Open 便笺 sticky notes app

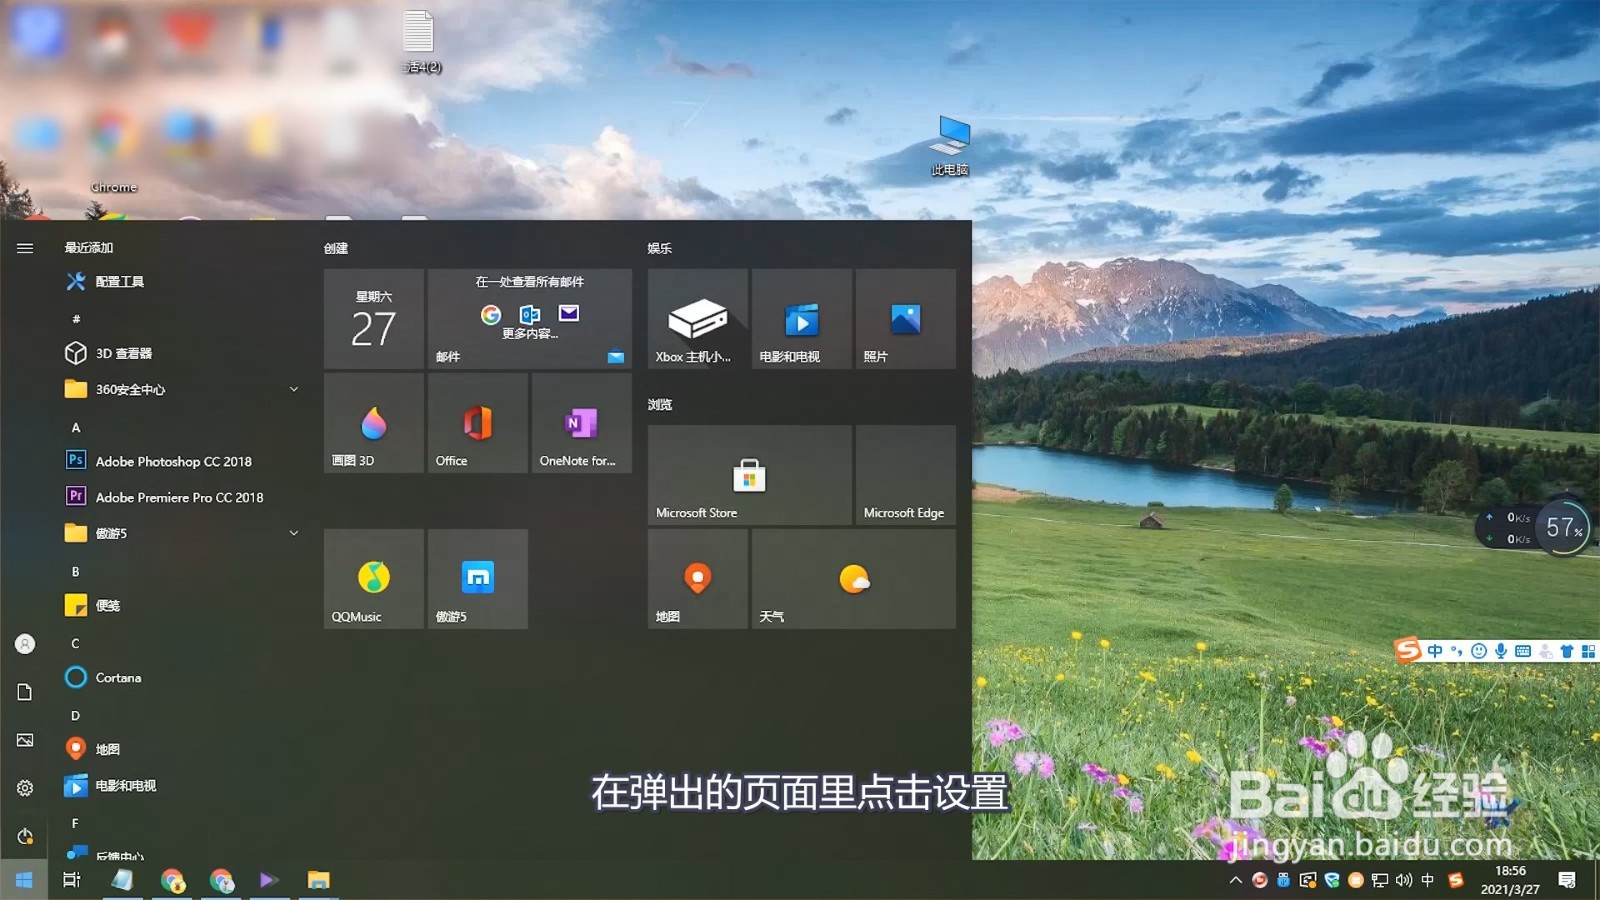click(182, 605)
